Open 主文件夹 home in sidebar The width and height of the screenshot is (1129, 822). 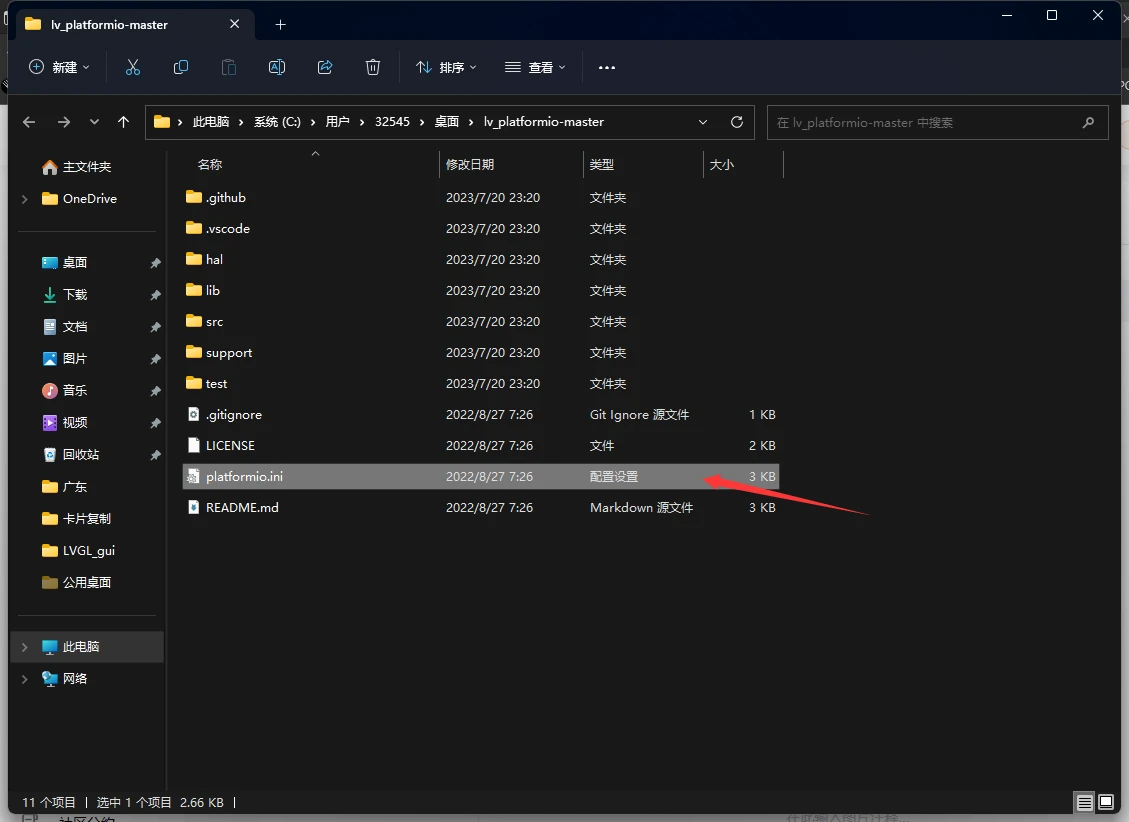[x=86, y=167]
